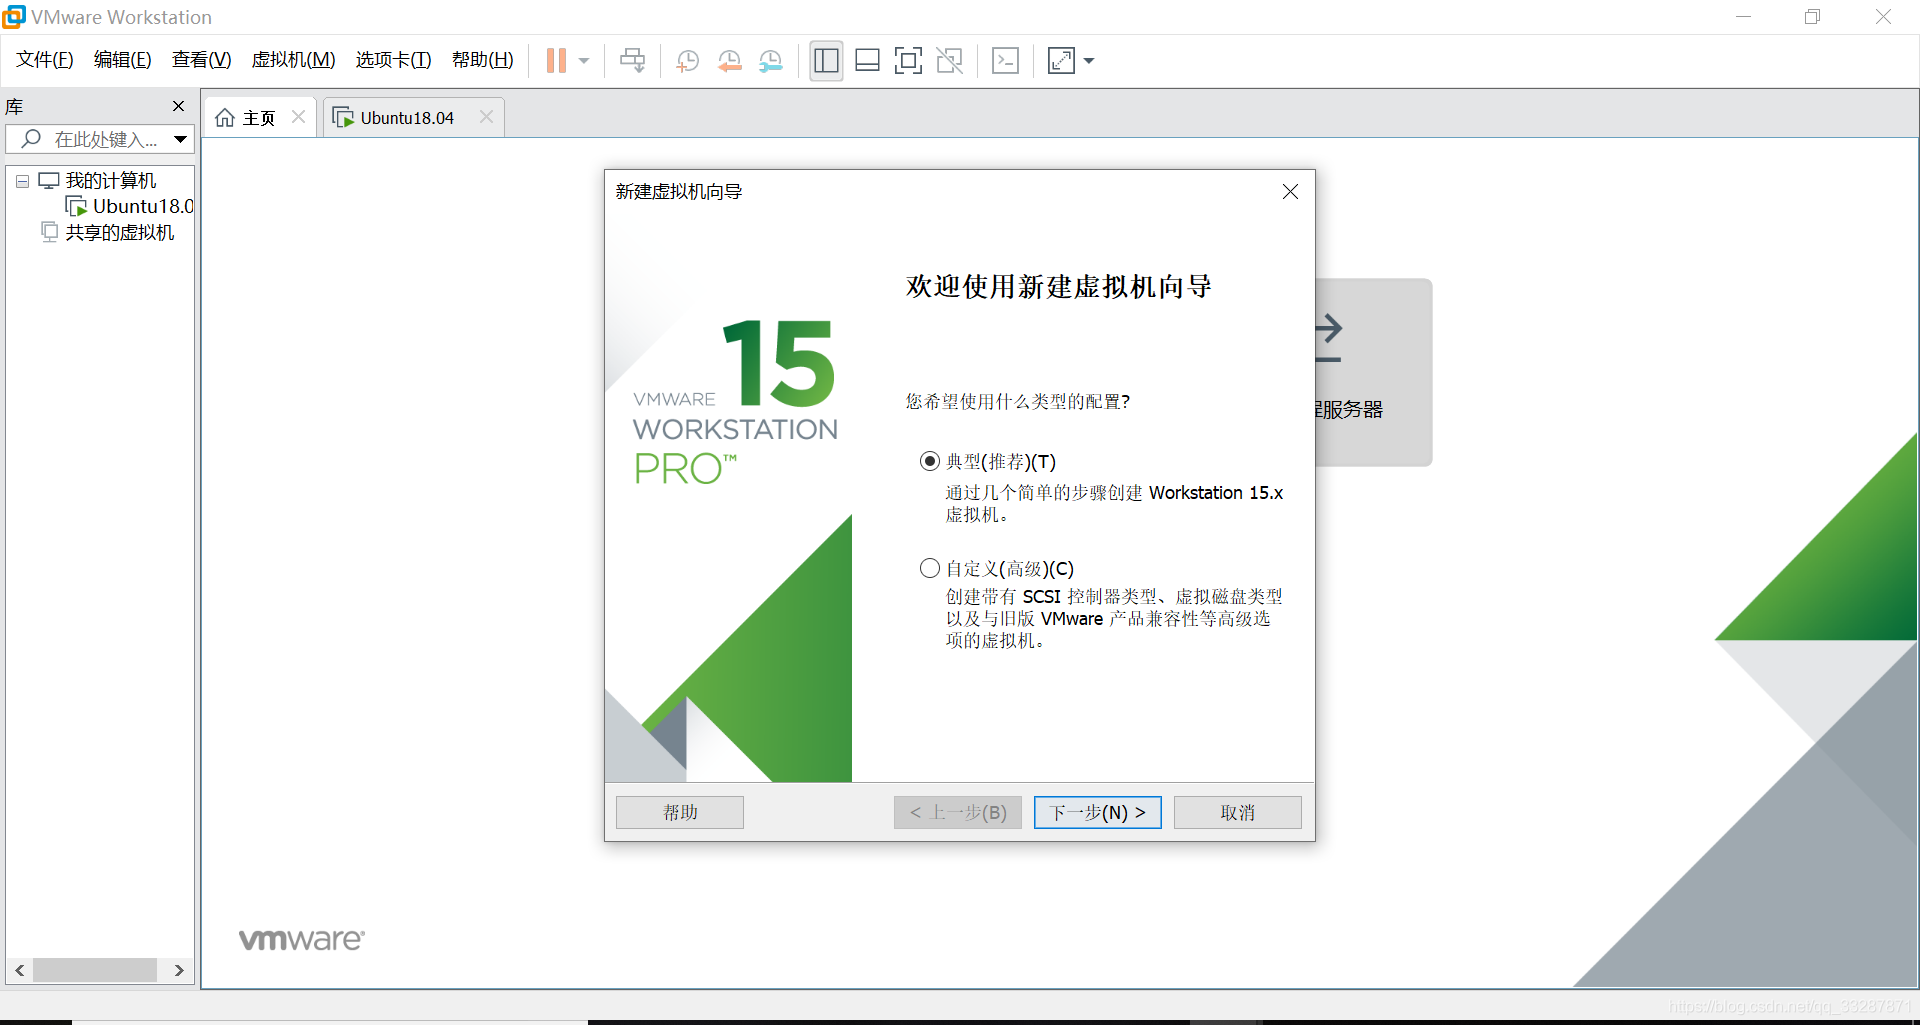Close the 新建虚拟机向导 dialog
The width and height of the screenshot is (1920, 1025).
coord(1290,191)
